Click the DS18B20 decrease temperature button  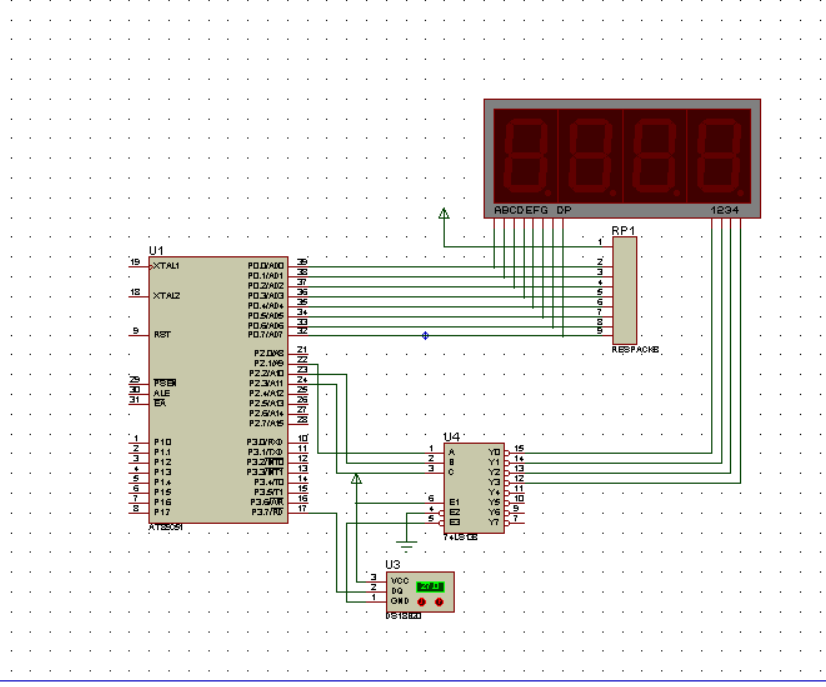tap(421, 602)
